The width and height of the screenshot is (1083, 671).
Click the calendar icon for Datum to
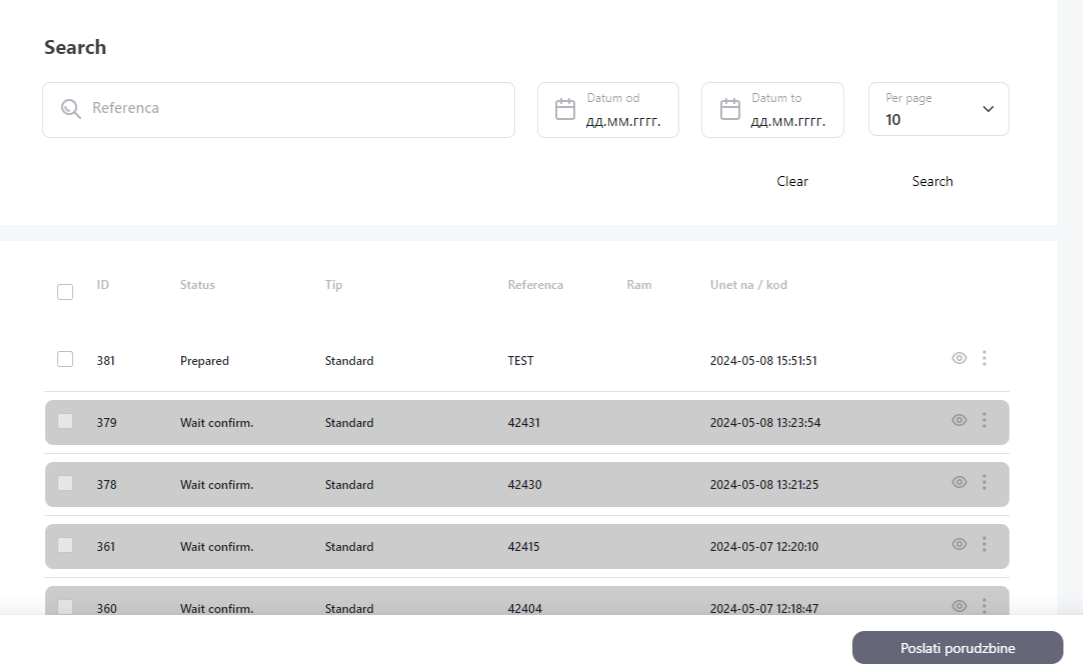730,109
